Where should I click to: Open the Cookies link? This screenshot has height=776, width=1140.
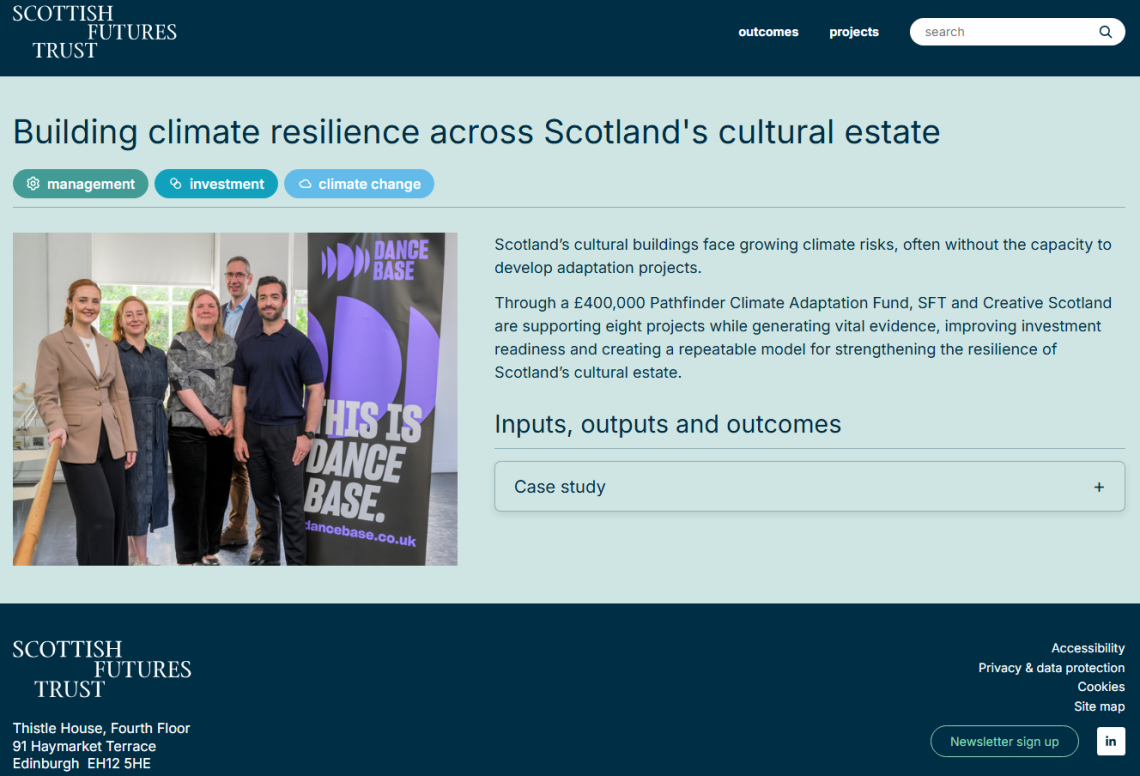(x=1101, y=687)
